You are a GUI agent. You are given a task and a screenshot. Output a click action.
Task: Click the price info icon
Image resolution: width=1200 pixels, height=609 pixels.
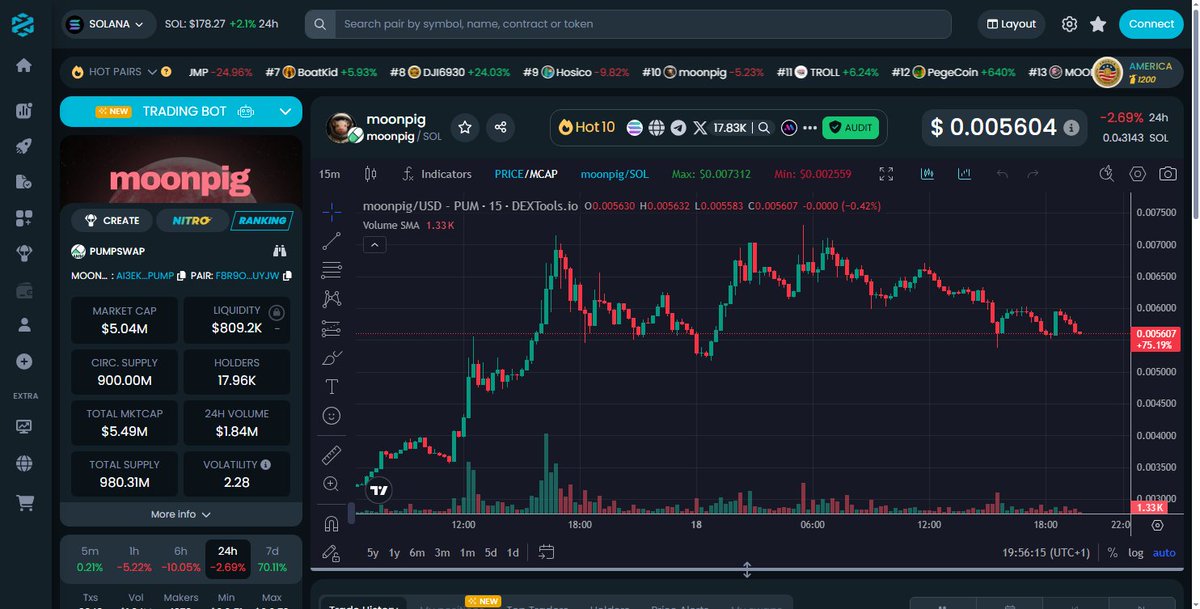pyautogui.click(x=1071, y=128)
